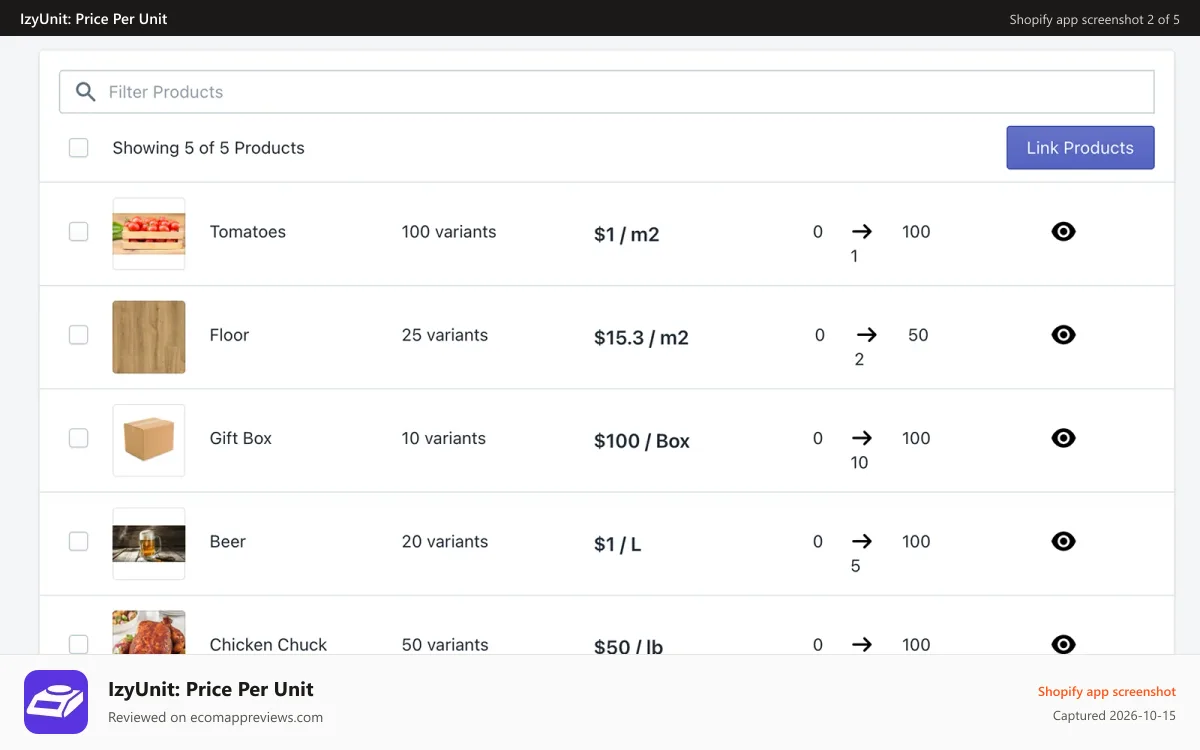Click the IzyUnit: Price Per Unit header title
This screenshot has width=1200, height=750.
coord(94,19)
